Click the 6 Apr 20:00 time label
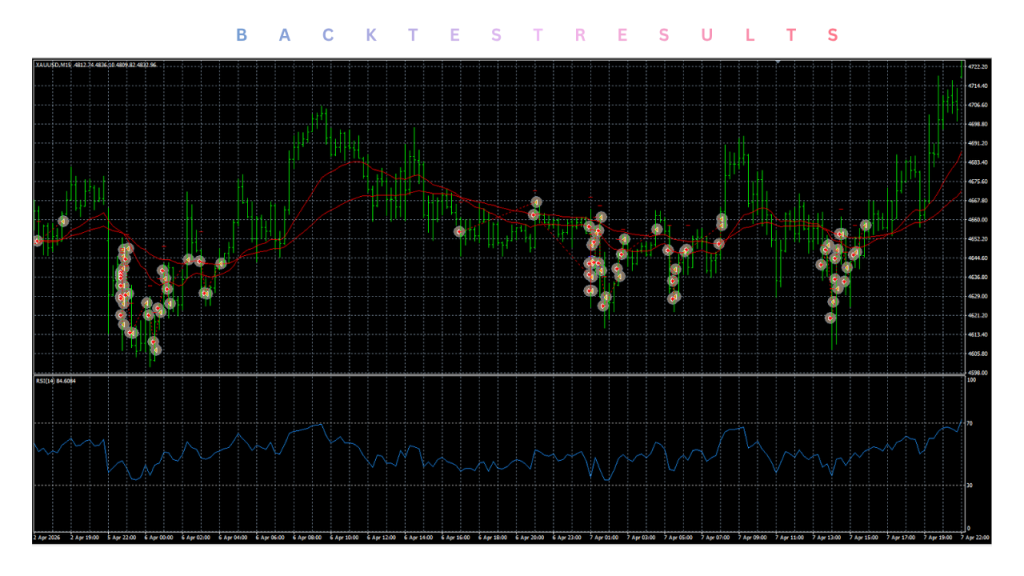Viewport: 1024px width, 576px height. (x=530, y=537)
